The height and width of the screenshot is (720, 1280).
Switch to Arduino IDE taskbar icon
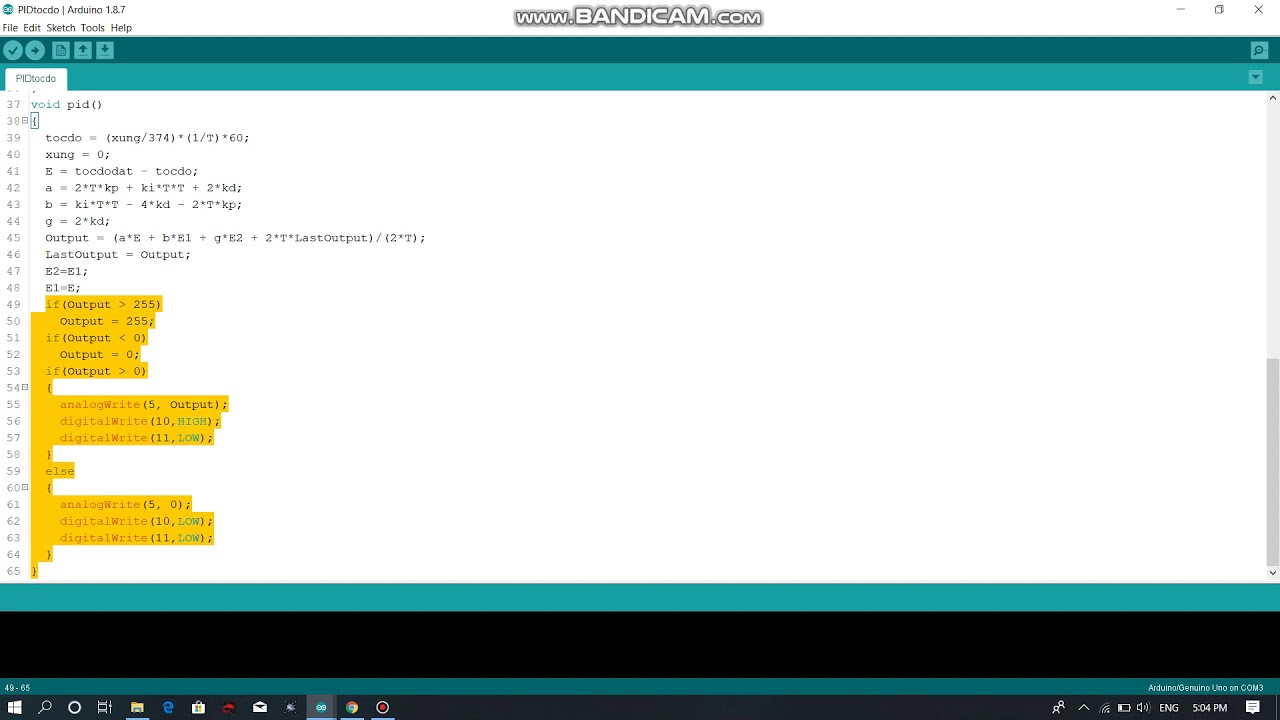click(321, 707)
